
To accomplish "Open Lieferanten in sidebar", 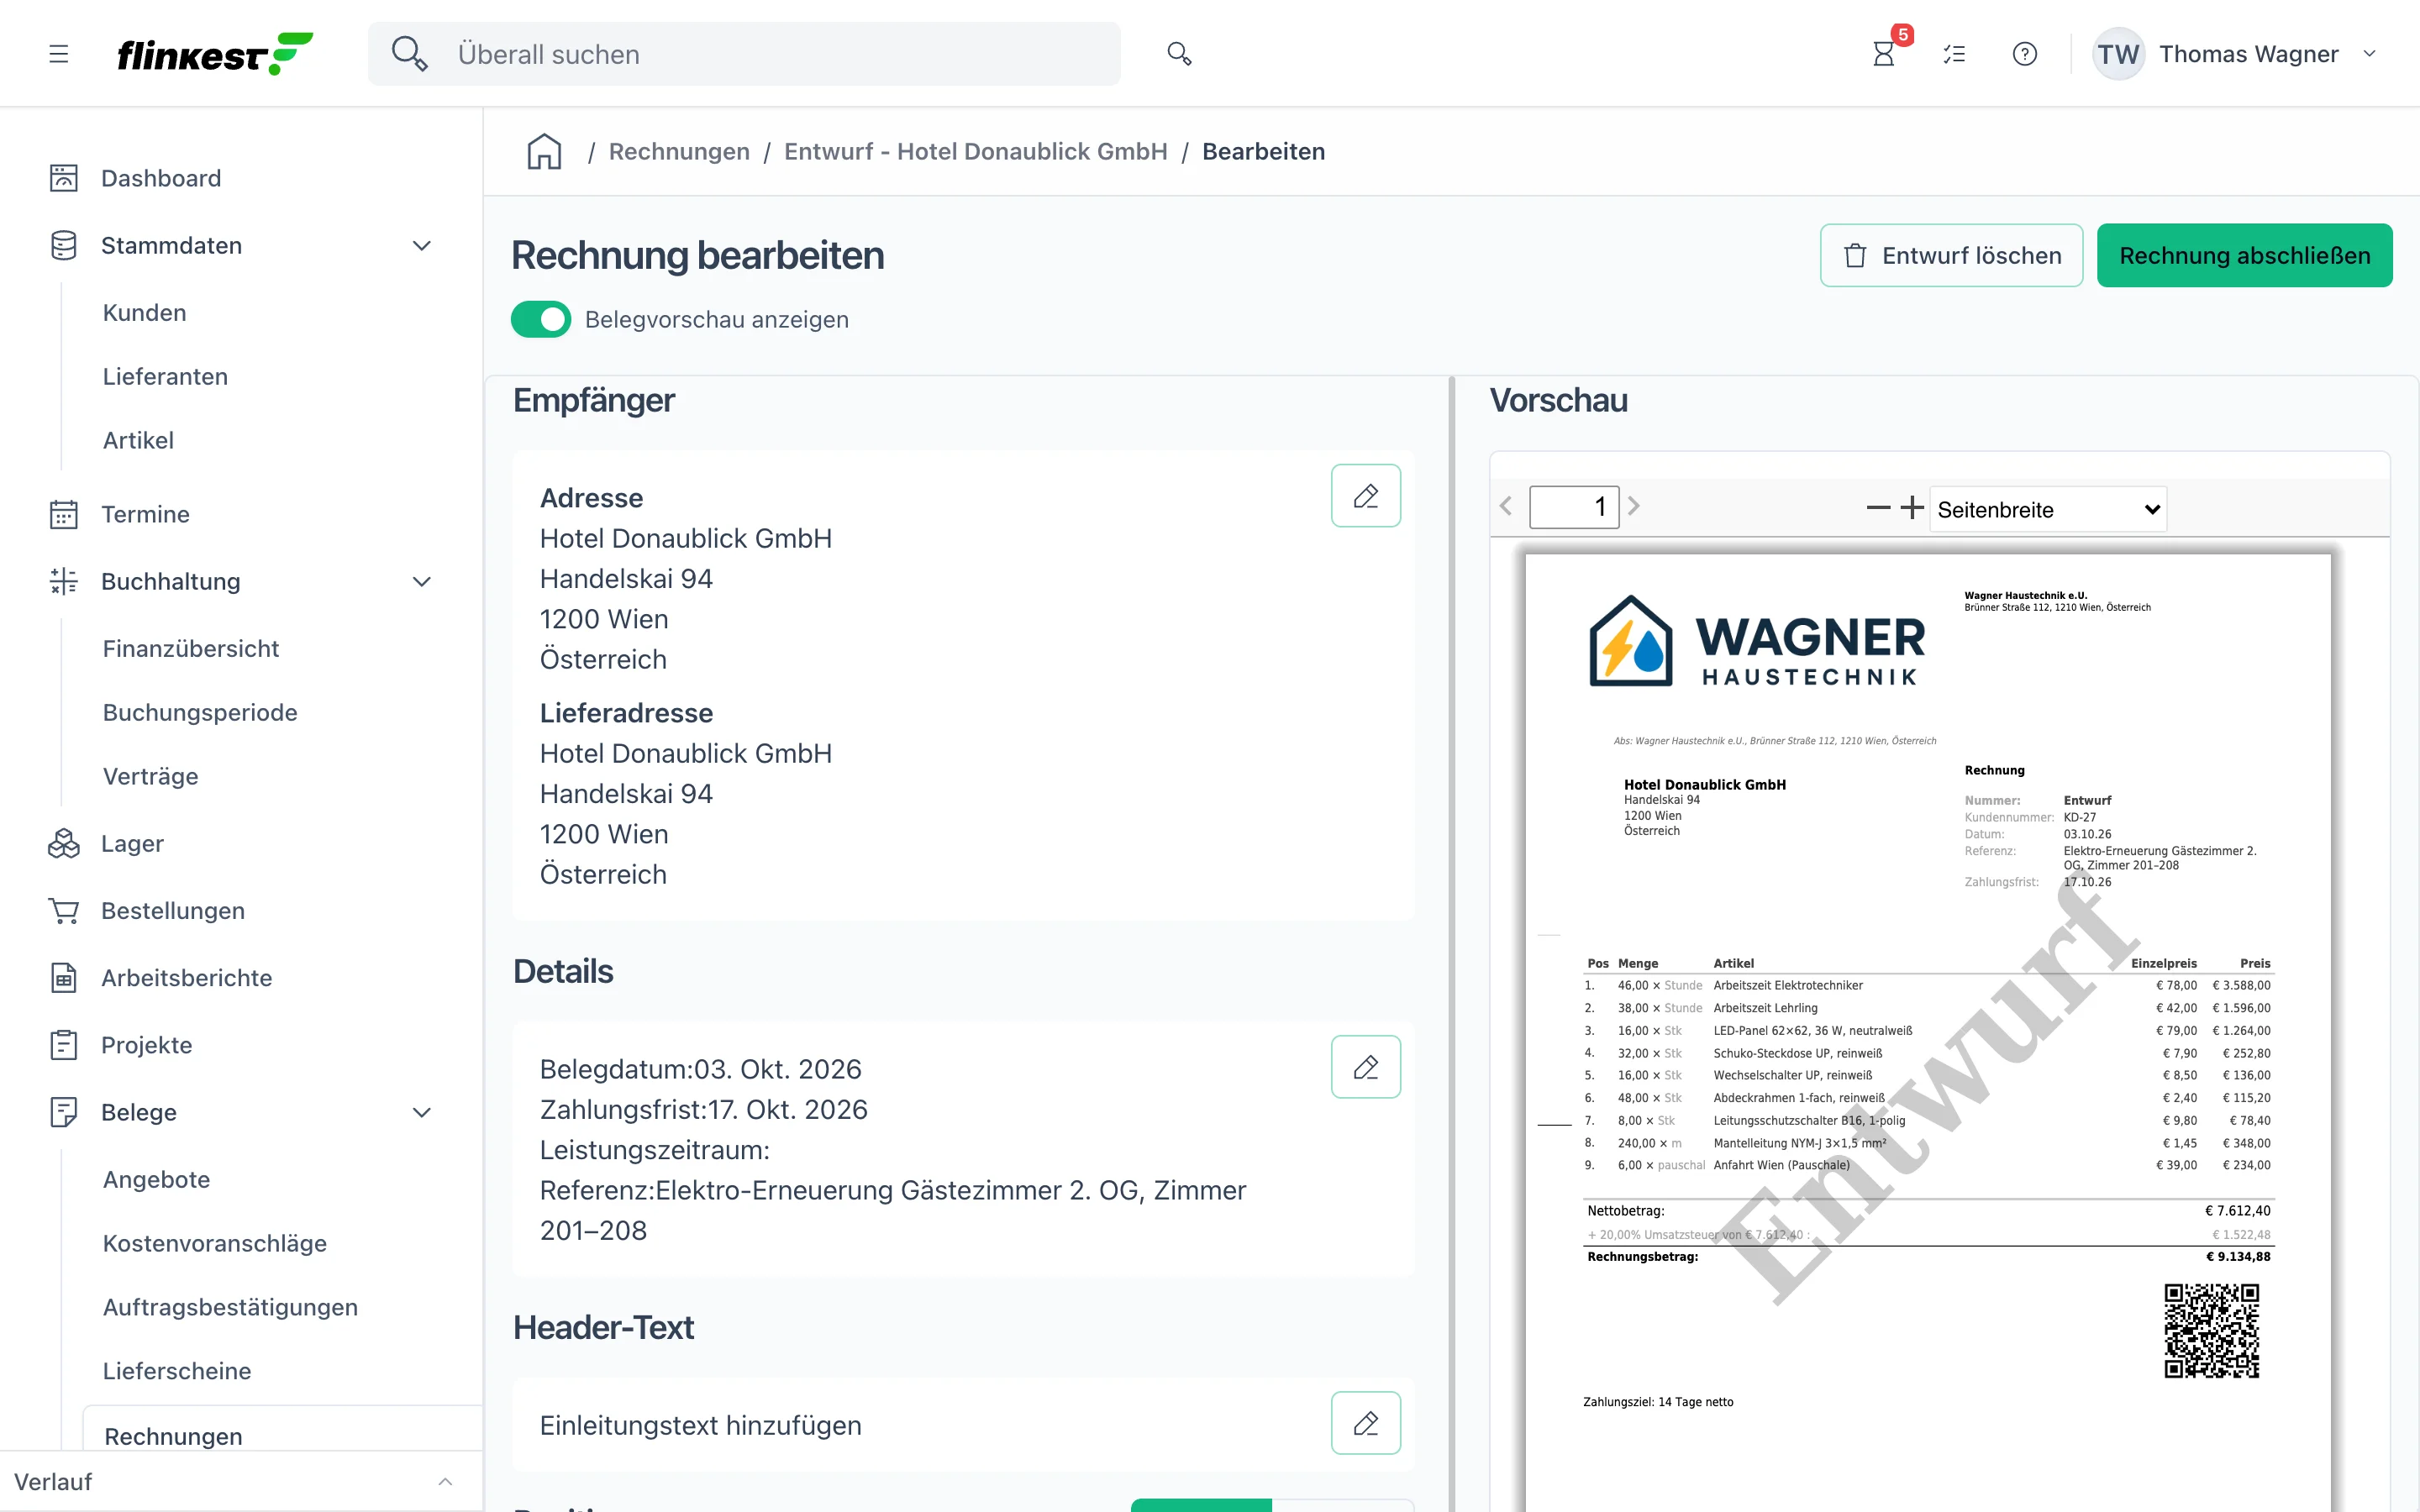I will pos(165,376).
